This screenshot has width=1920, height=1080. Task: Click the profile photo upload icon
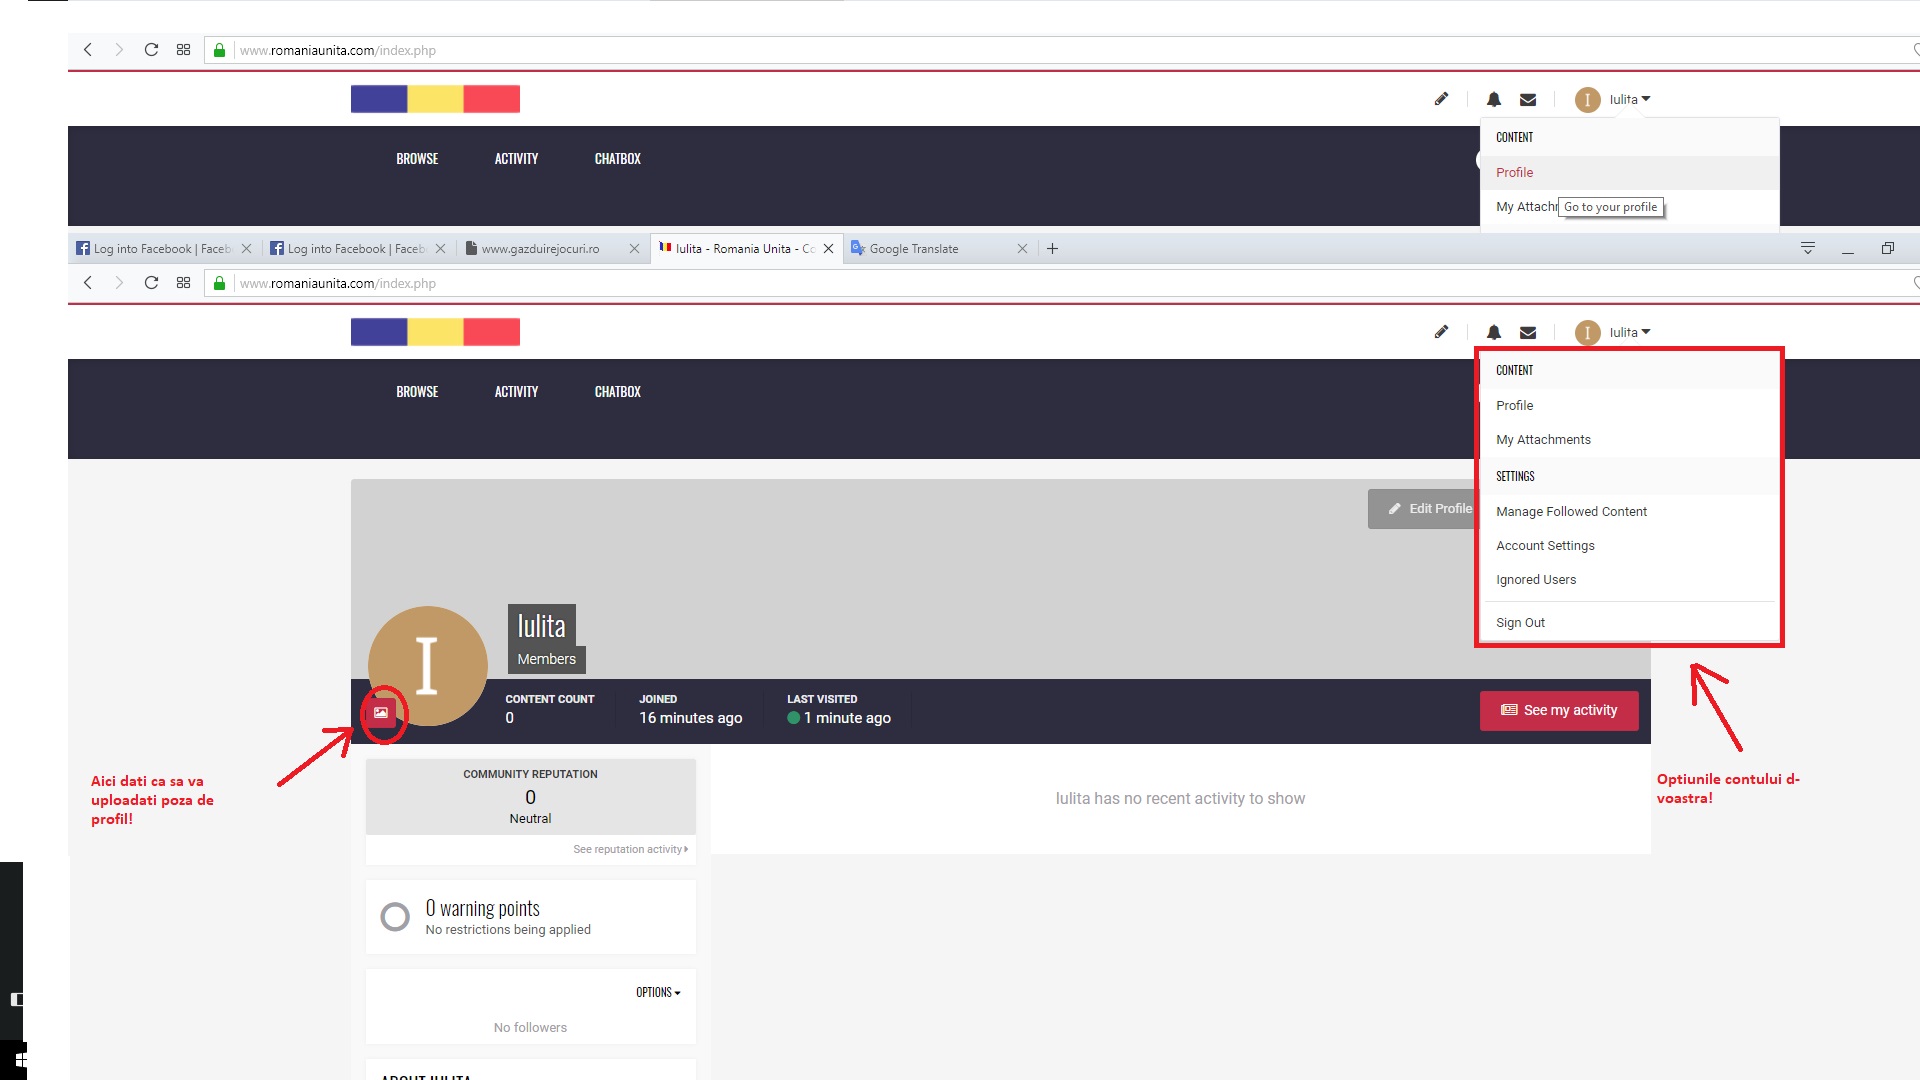point(381,712)
